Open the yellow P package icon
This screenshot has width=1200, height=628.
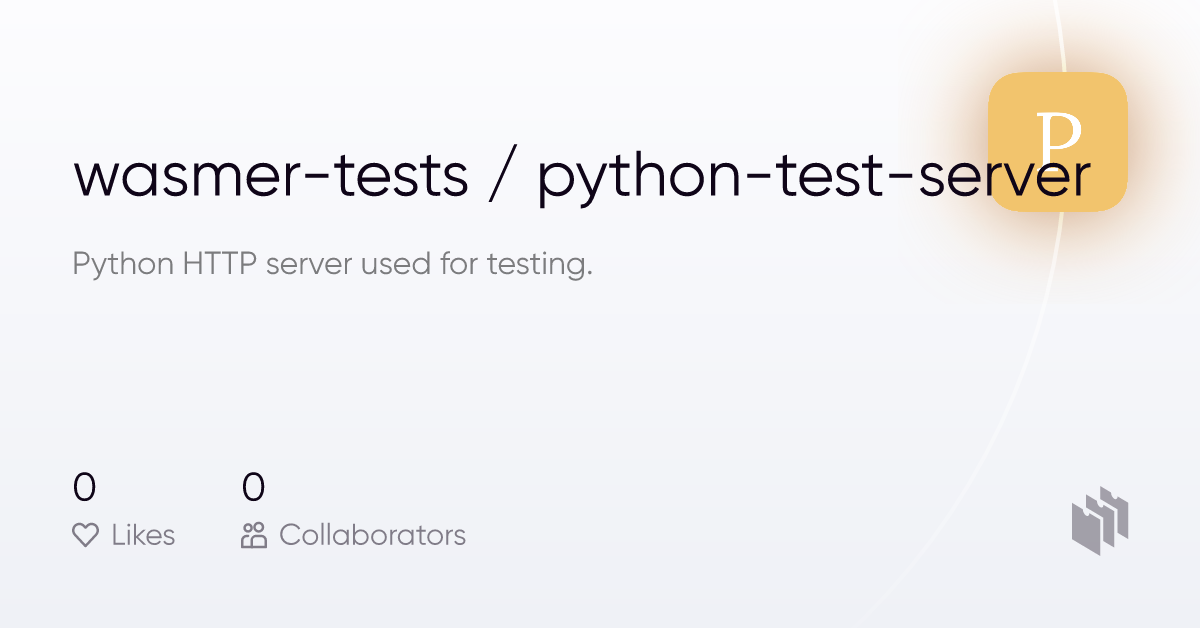pos(1058,141)
